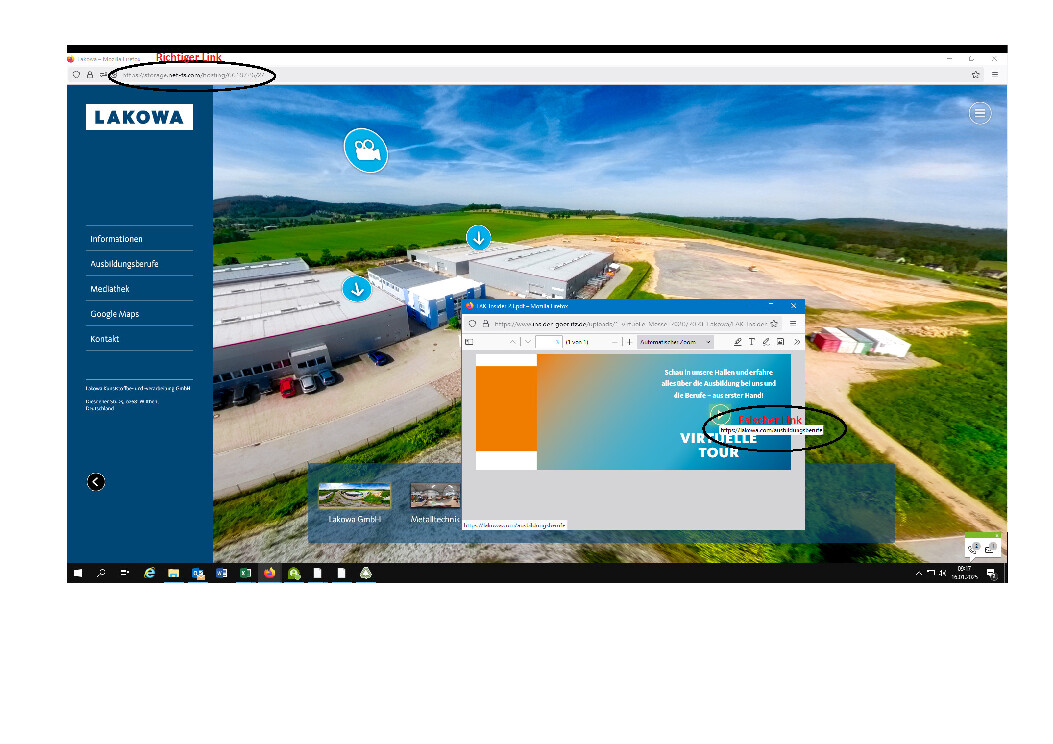This screenshot has height=744, width=1053.
Task: Click the shield icon in the main Firefox address bar
Action: (77, 75)
